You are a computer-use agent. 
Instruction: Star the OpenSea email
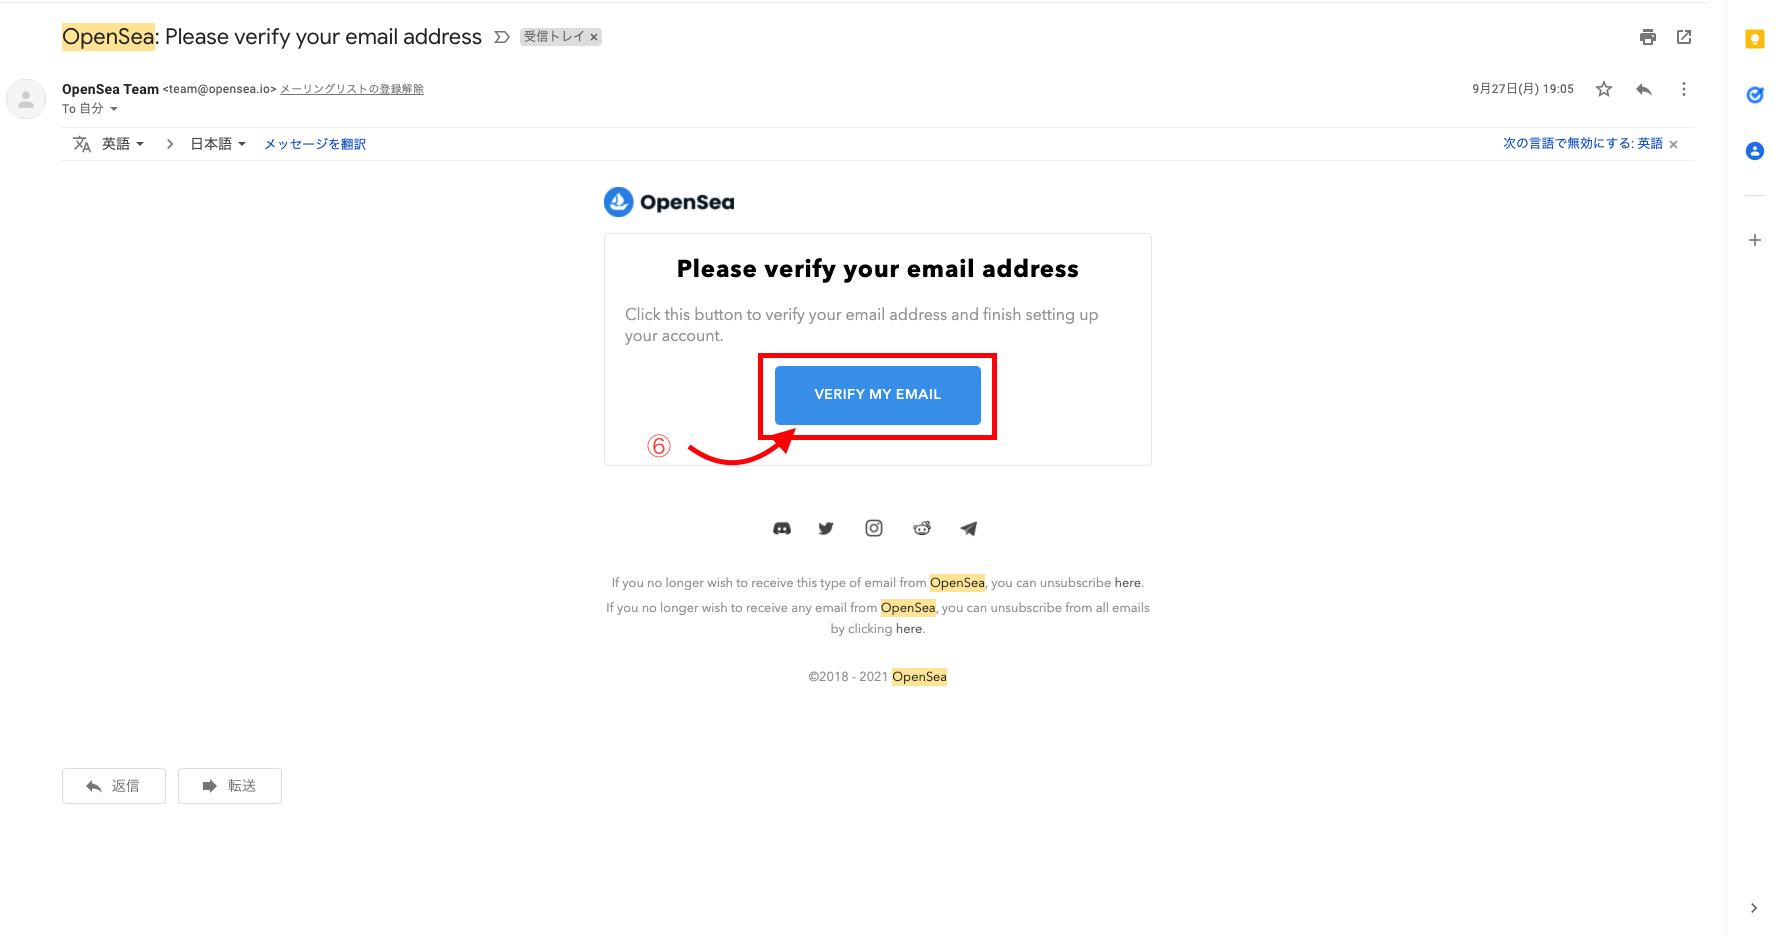tap(1604, 89)
